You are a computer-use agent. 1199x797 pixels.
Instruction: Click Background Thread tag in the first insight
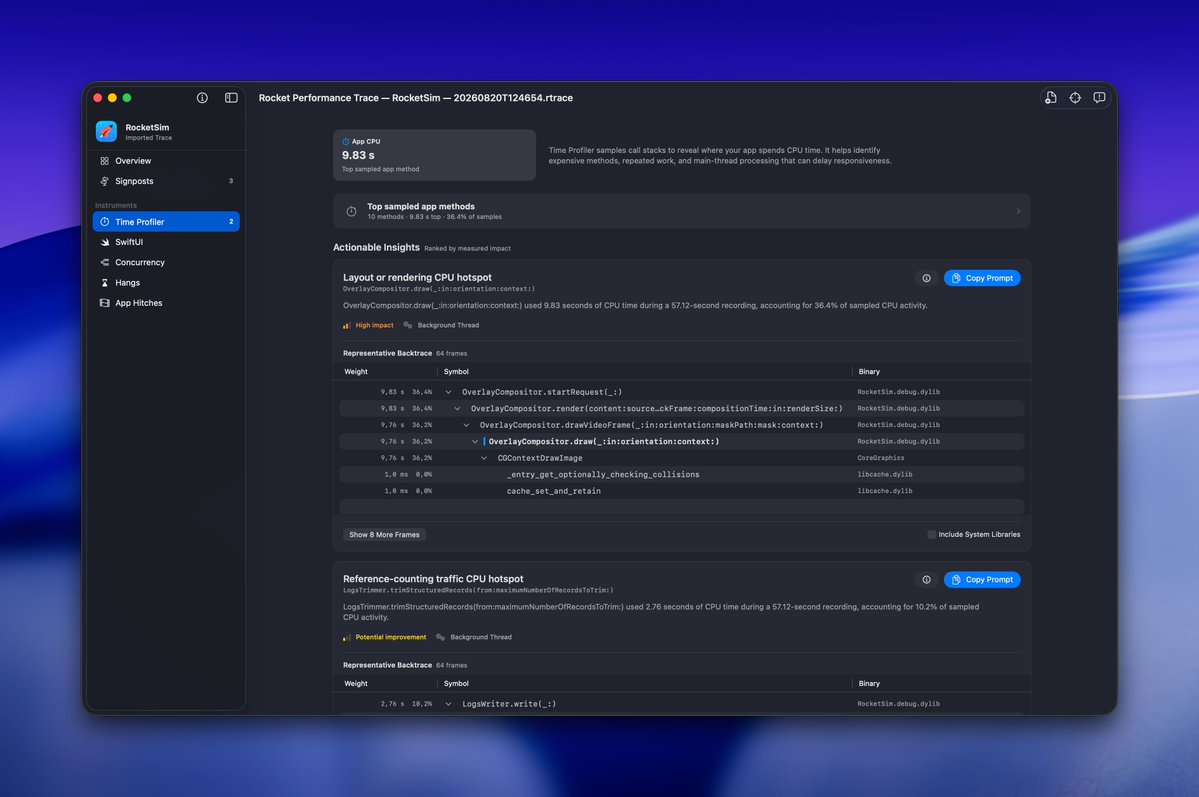coord(441,325)
